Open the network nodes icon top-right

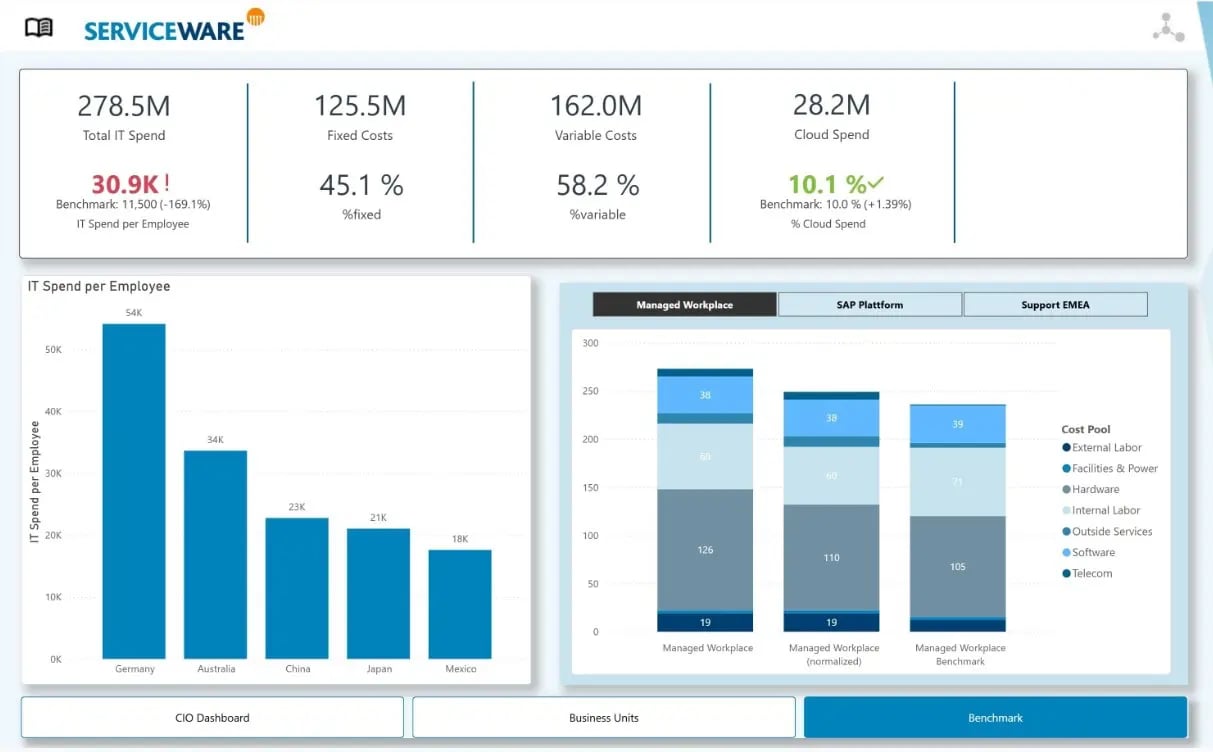click(x=1168, y=25)
